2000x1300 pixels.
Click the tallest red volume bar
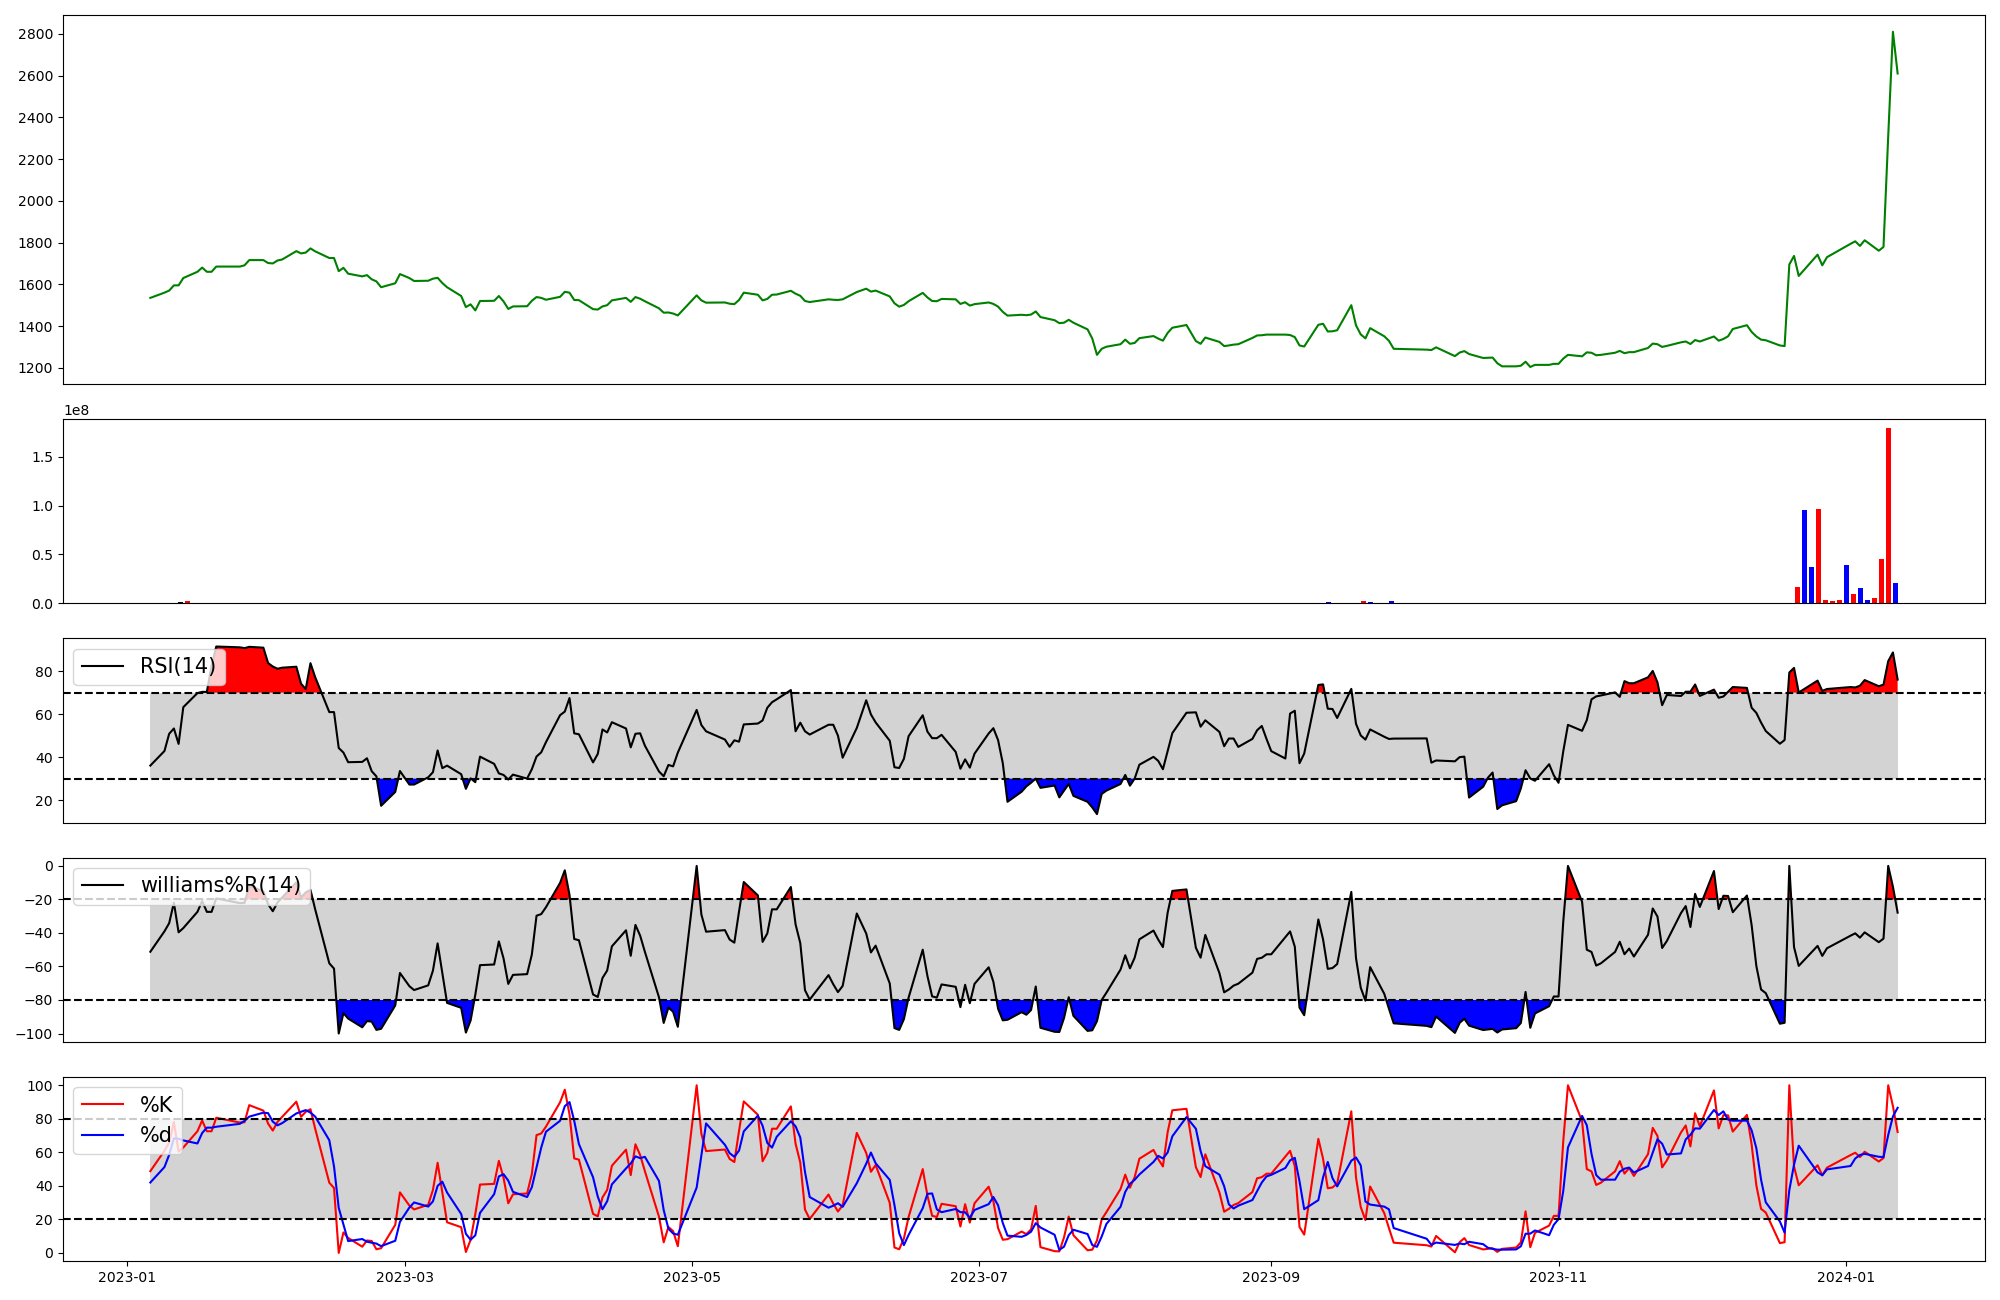pyautogui.click(x=1888, y=515)
